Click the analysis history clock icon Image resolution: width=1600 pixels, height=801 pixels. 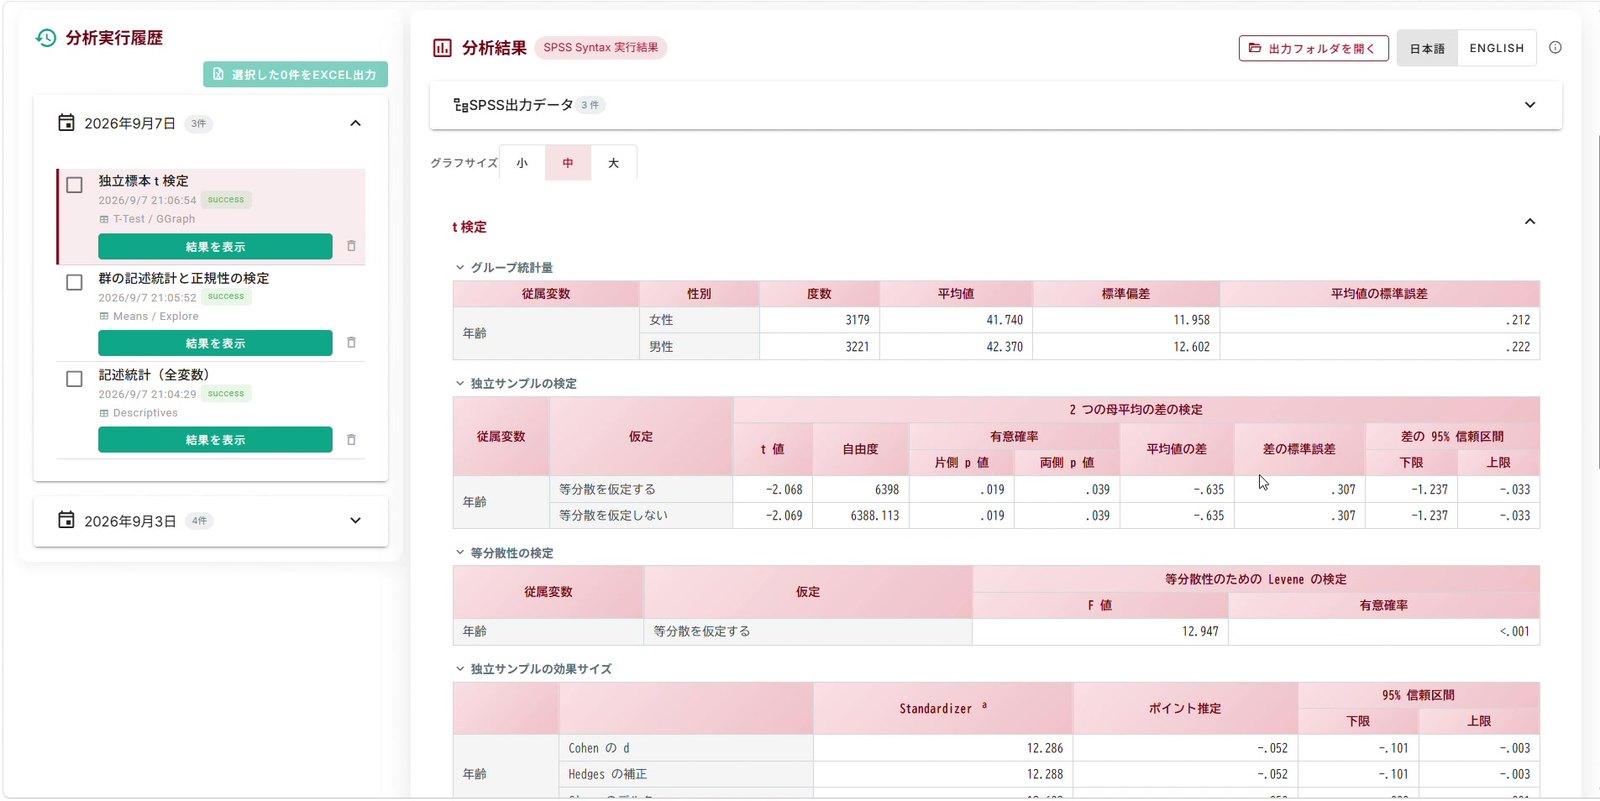coord(46,38)
